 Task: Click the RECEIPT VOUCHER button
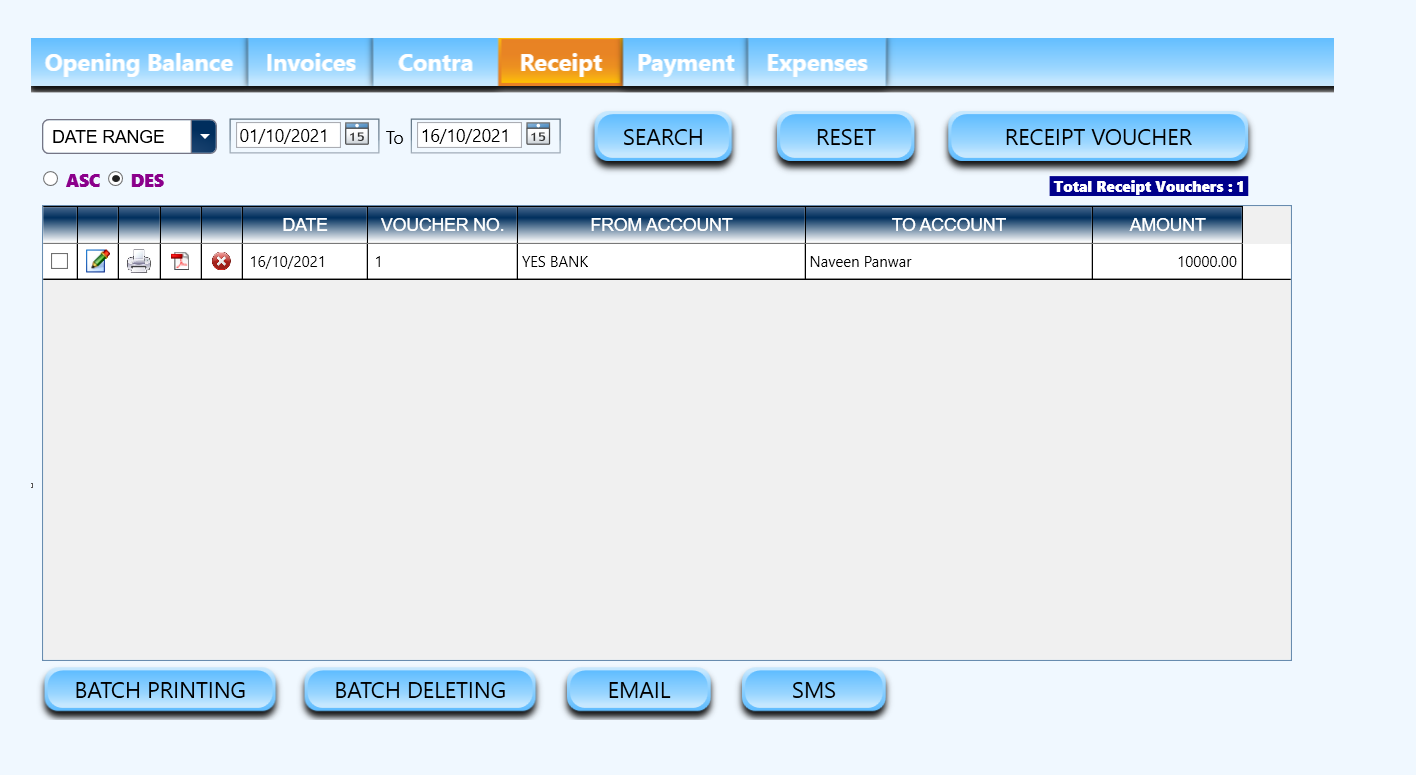pyautogui.click(x=1098, y=137)
